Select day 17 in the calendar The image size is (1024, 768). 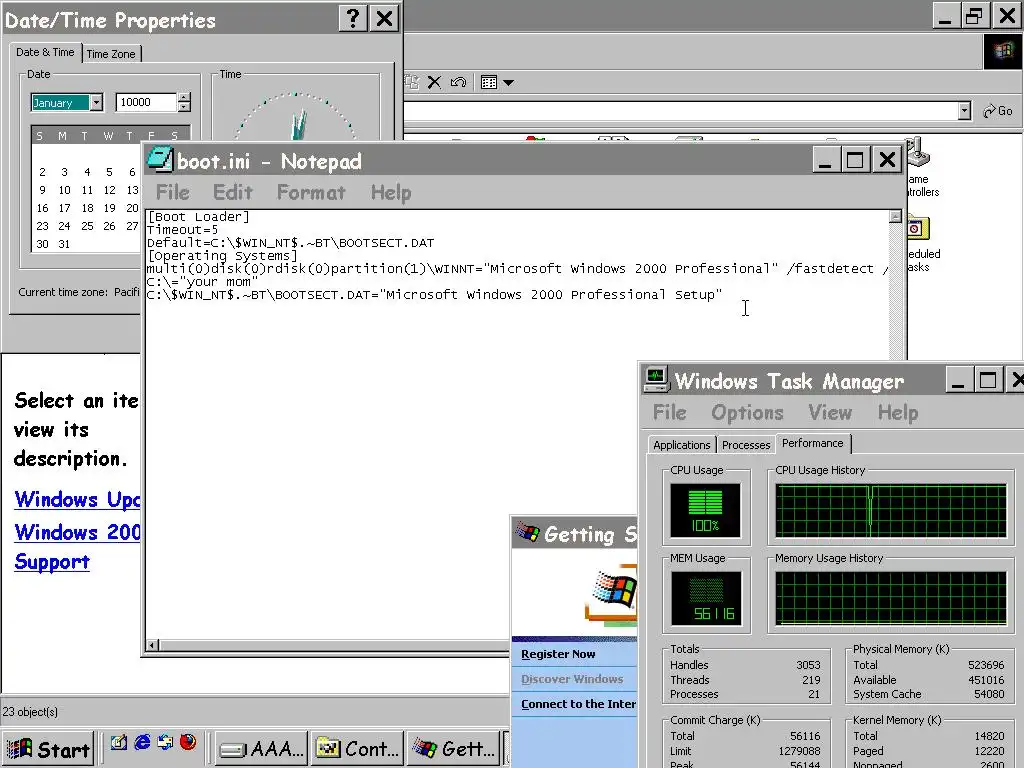tap(64, 208)
